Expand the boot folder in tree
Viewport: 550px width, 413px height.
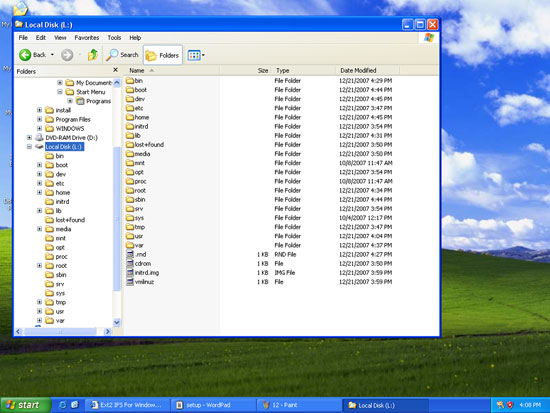(40, 165)
